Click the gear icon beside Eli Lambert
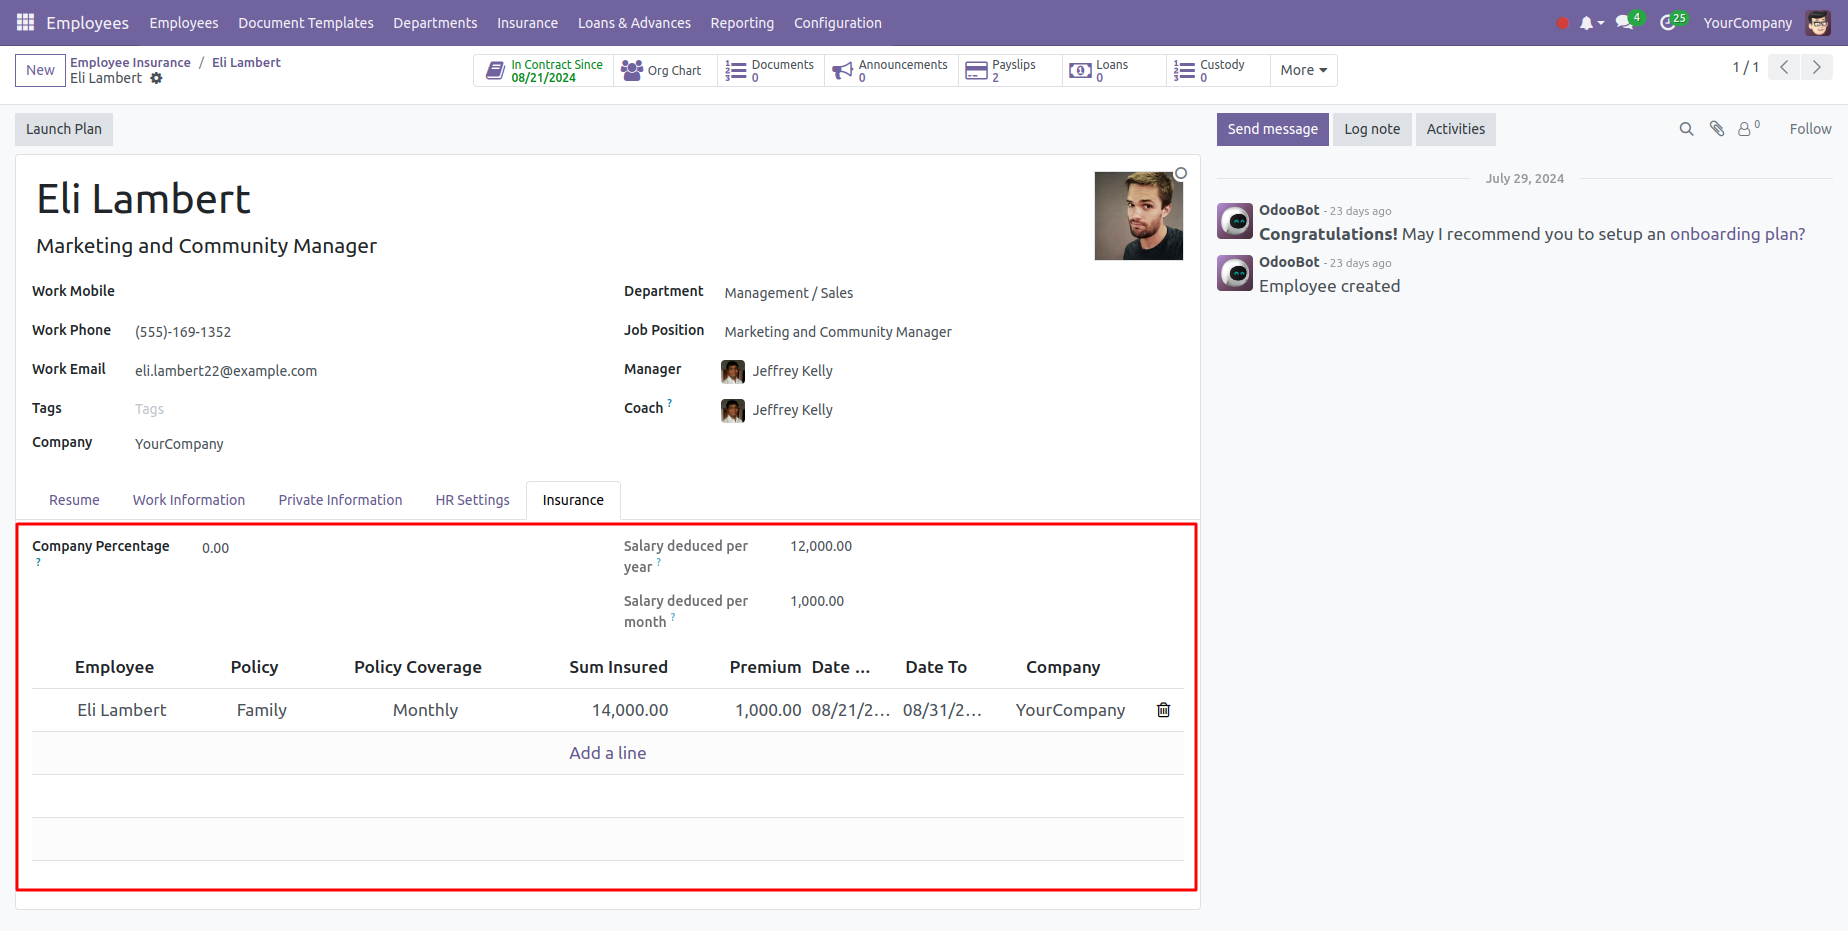1848x931 pixels. (156, 78)
